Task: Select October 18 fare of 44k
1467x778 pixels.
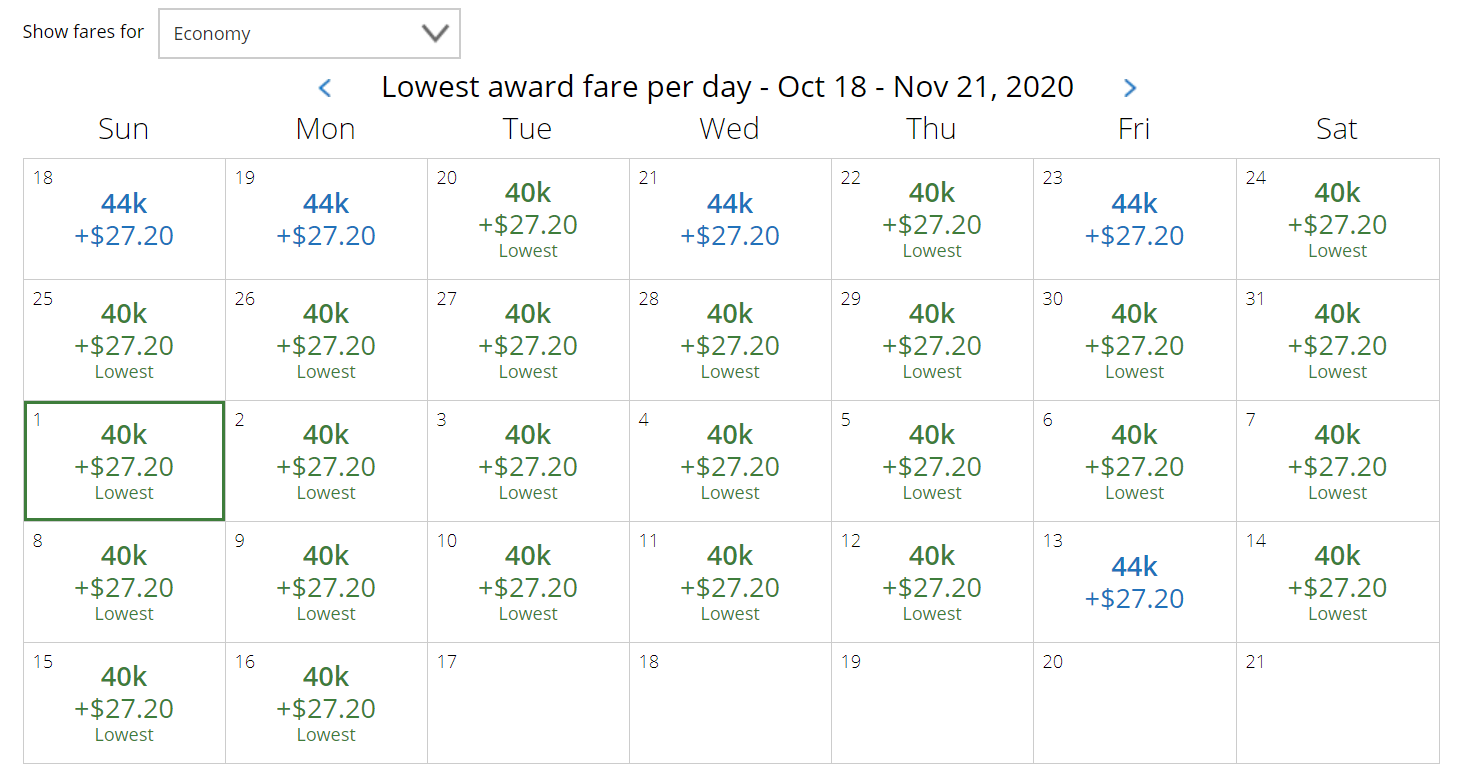Action: (x=124, y=219)
